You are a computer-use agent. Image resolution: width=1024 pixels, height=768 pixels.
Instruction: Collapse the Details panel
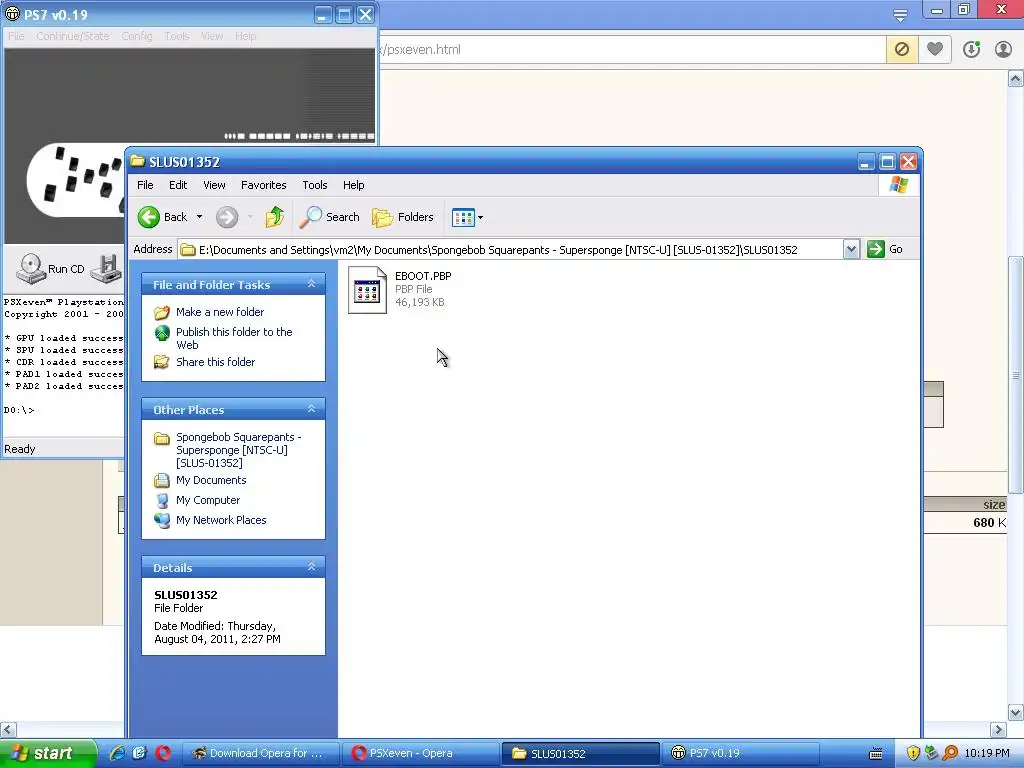(312, 567)
